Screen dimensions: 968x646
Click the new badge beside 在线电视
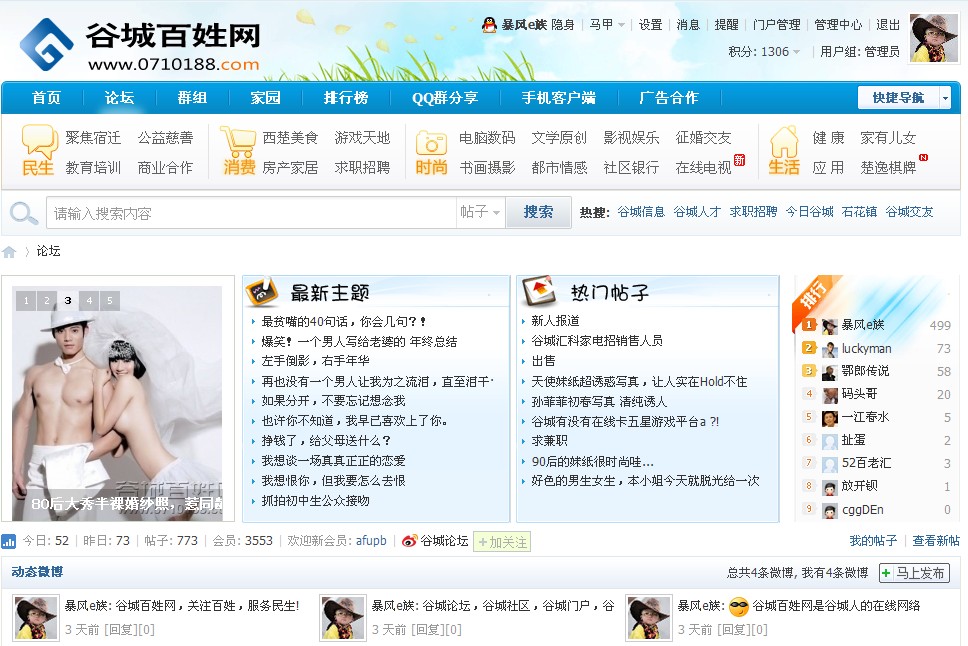click(x=739, y=160)
